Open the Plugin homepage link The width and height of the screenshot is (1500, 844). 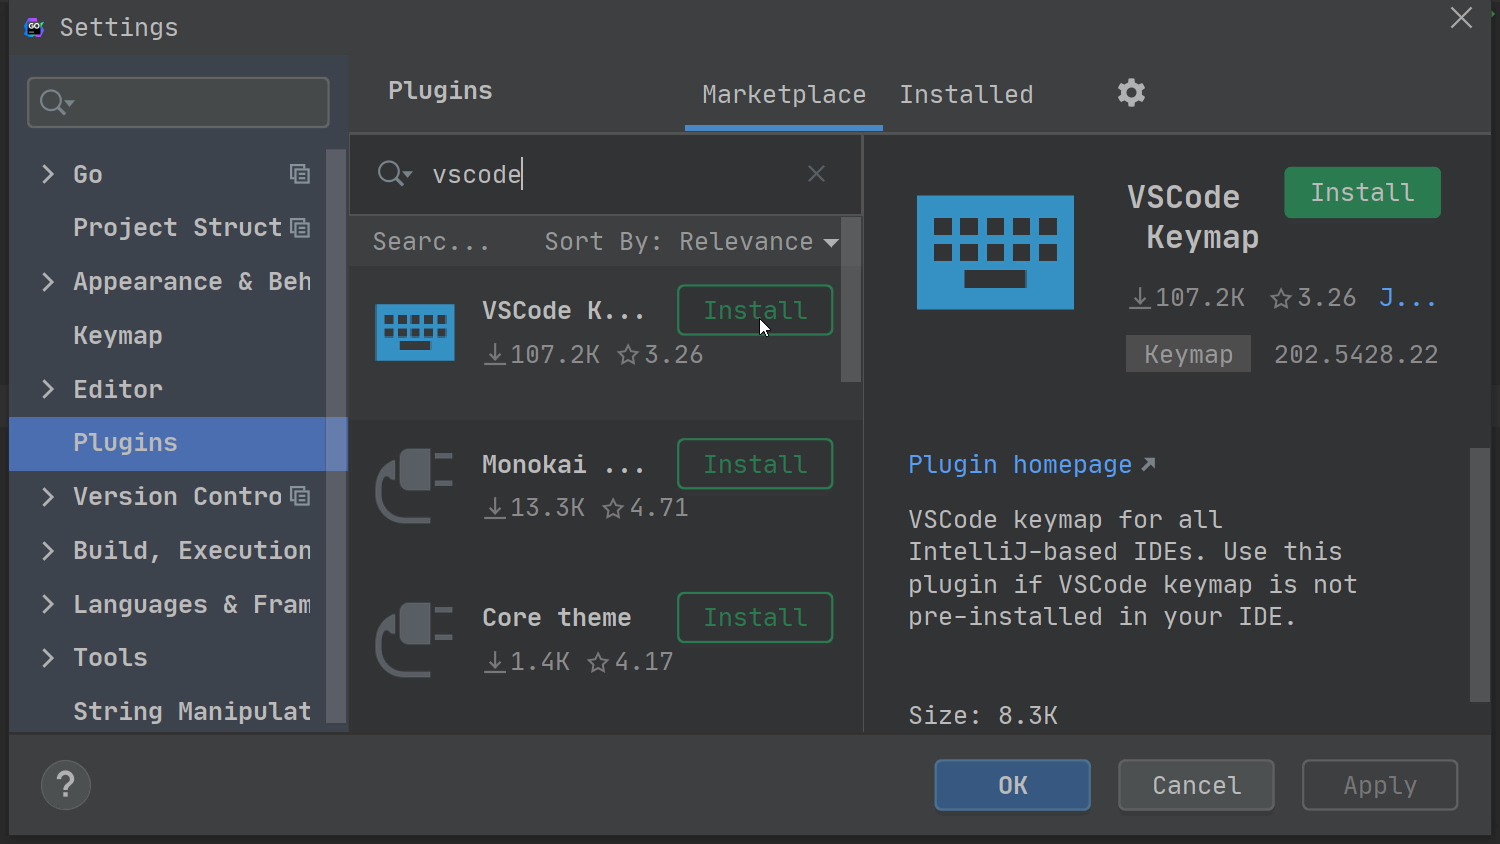tap(1020, 464)
